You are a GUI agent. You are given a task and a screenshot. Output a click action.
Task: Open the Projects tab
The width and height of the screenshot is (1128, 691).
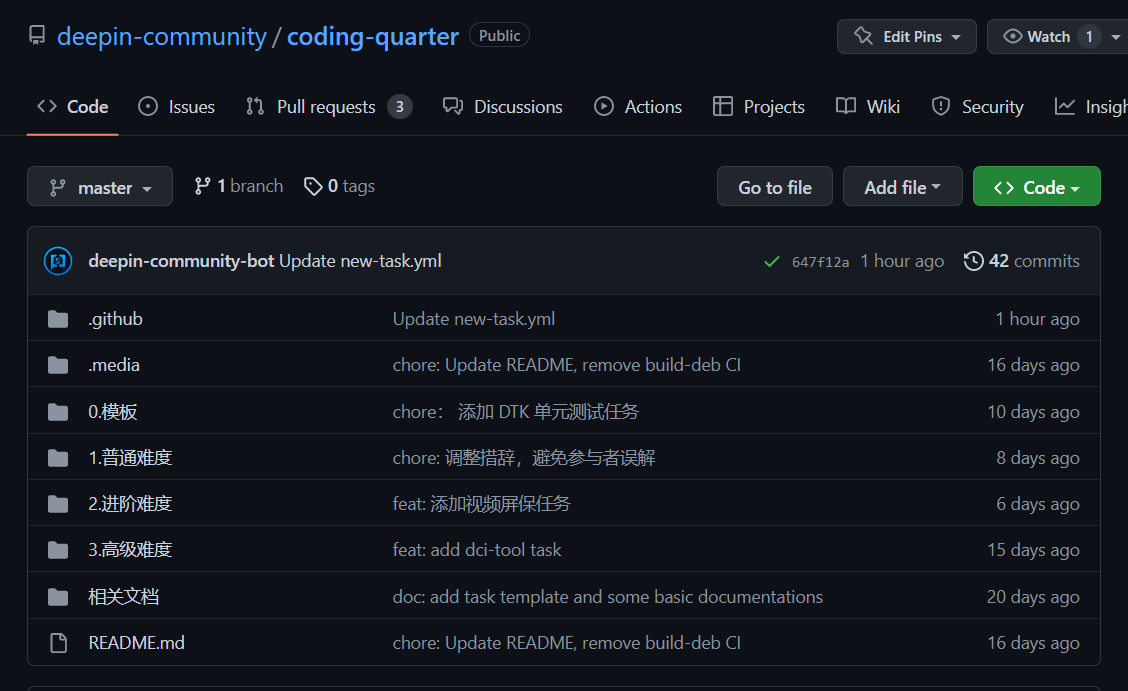(759, 107)
